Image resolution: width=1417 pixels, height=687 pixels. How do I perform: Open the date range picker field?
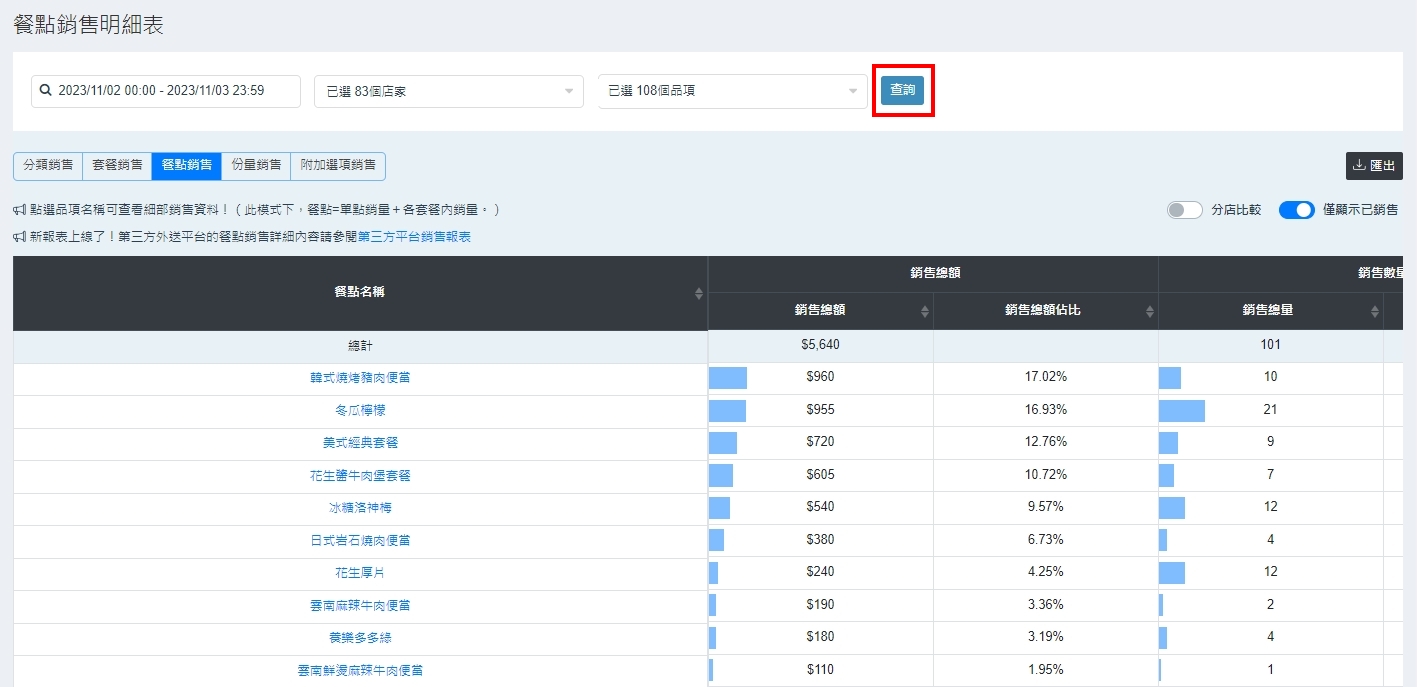click(x=166, y=91)
